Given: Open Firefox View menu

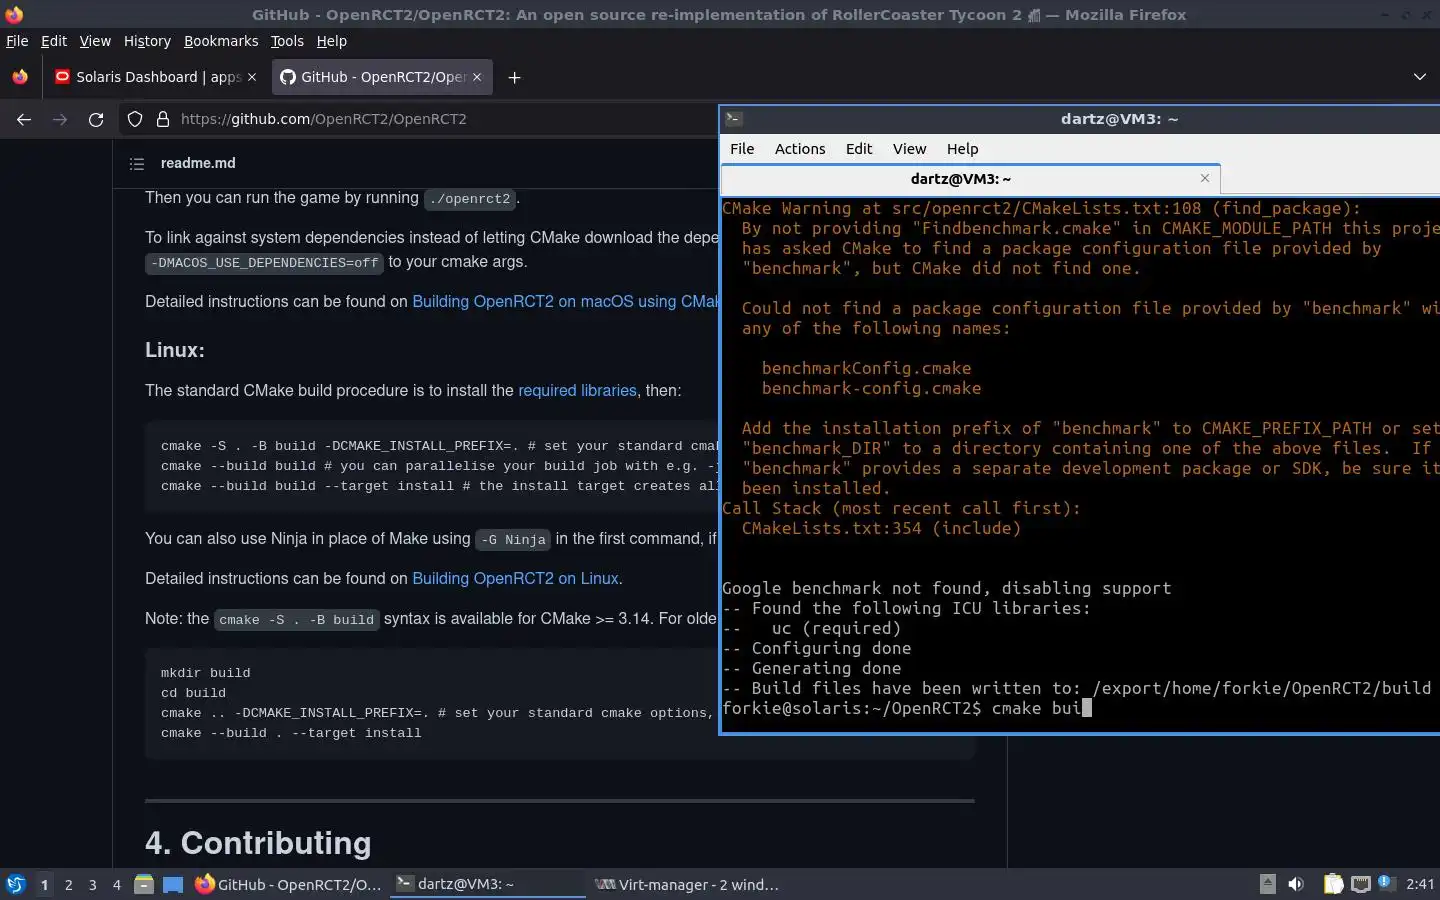Looking at the screenshot, I should [x=95, y=41].
